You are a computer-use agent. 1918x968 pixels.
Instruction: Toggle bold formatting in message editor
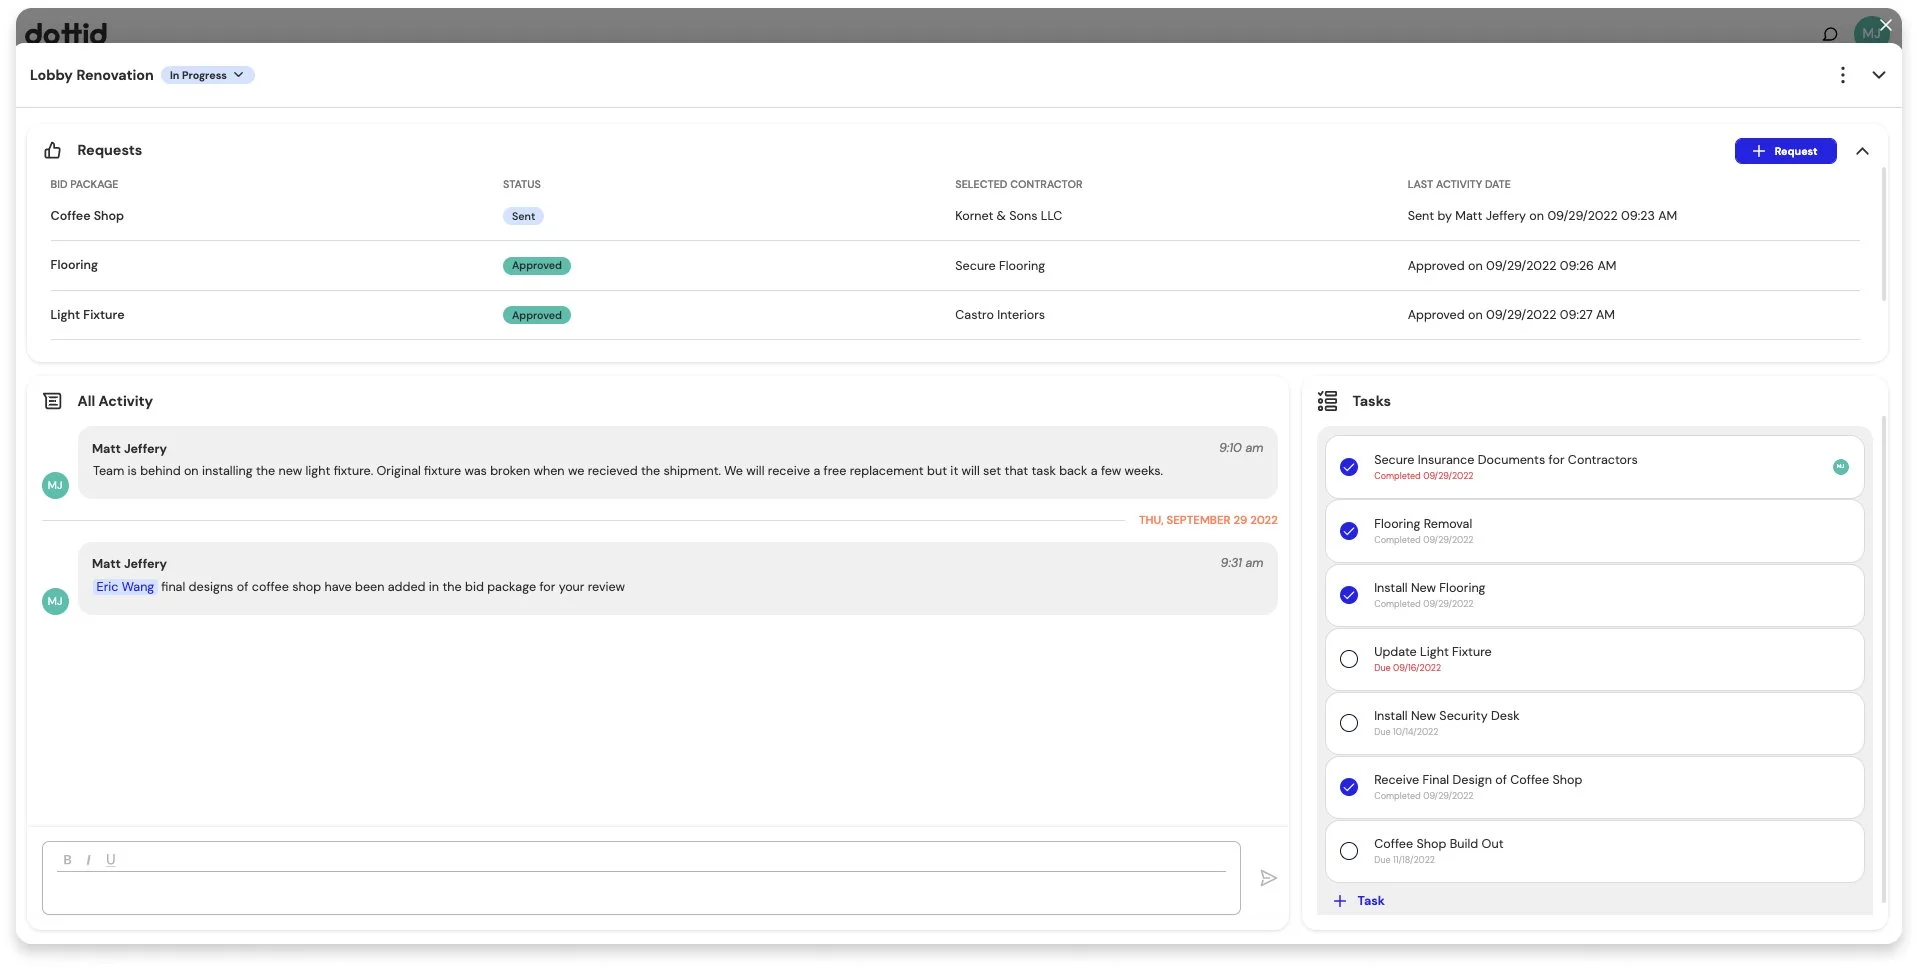click(x=67, y=860)
